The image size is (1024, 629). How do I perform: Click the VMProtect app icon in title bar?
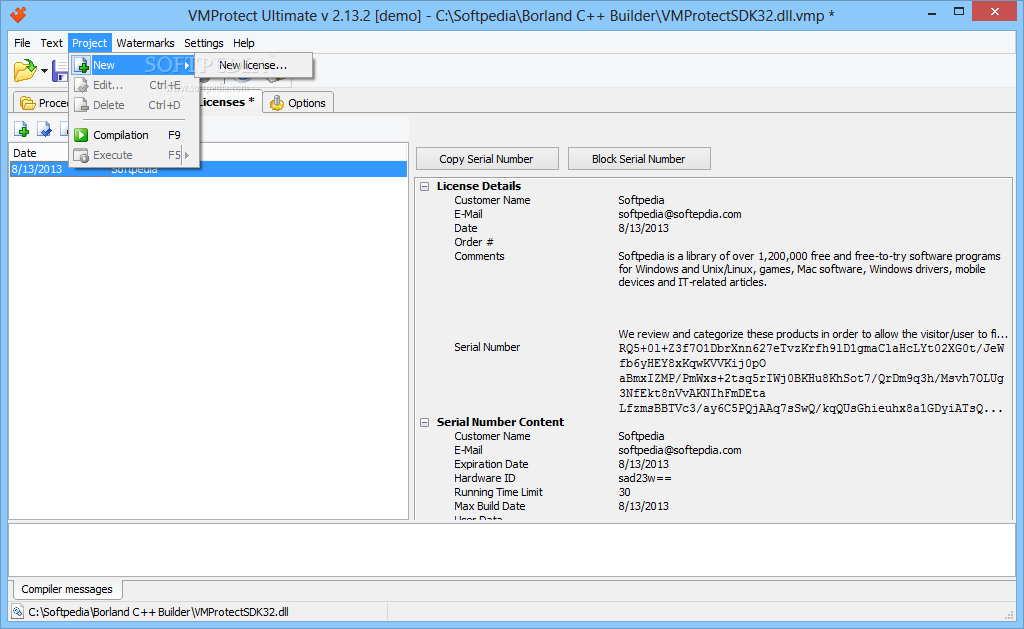pos(18,14)
